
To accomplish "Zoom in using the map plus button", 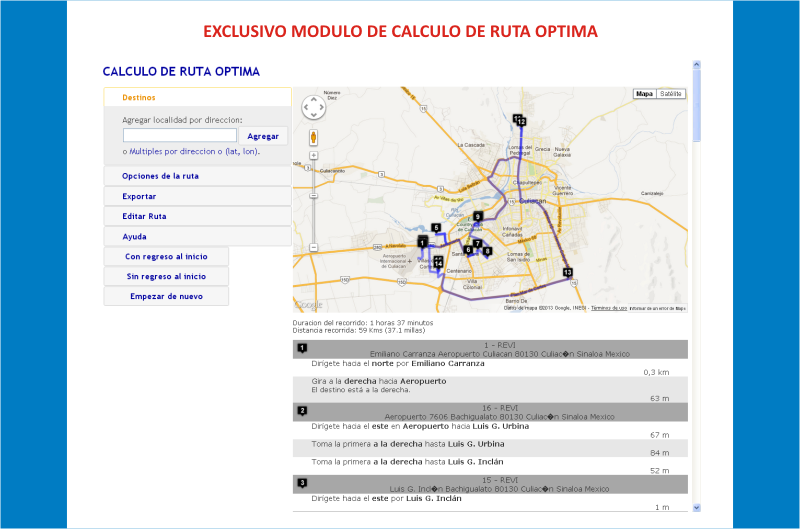I will pyautogui.click(x=314, y=155).
